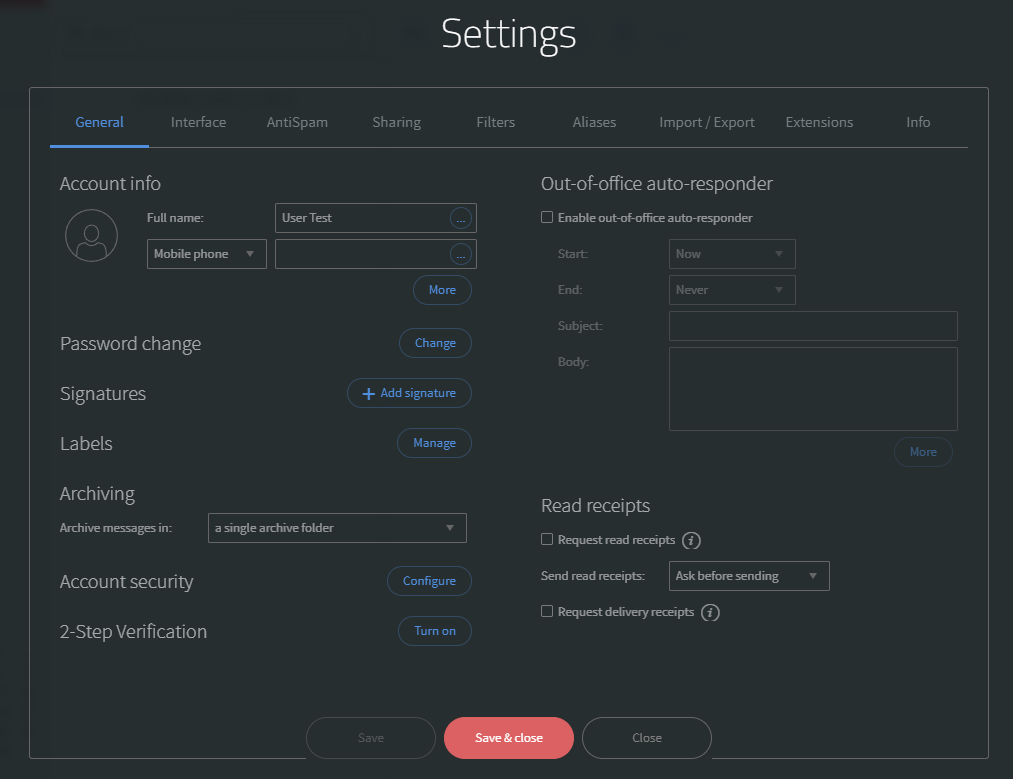Click into the Full name text field
The width and height of the screenshot is (1013, 779).
362,218
